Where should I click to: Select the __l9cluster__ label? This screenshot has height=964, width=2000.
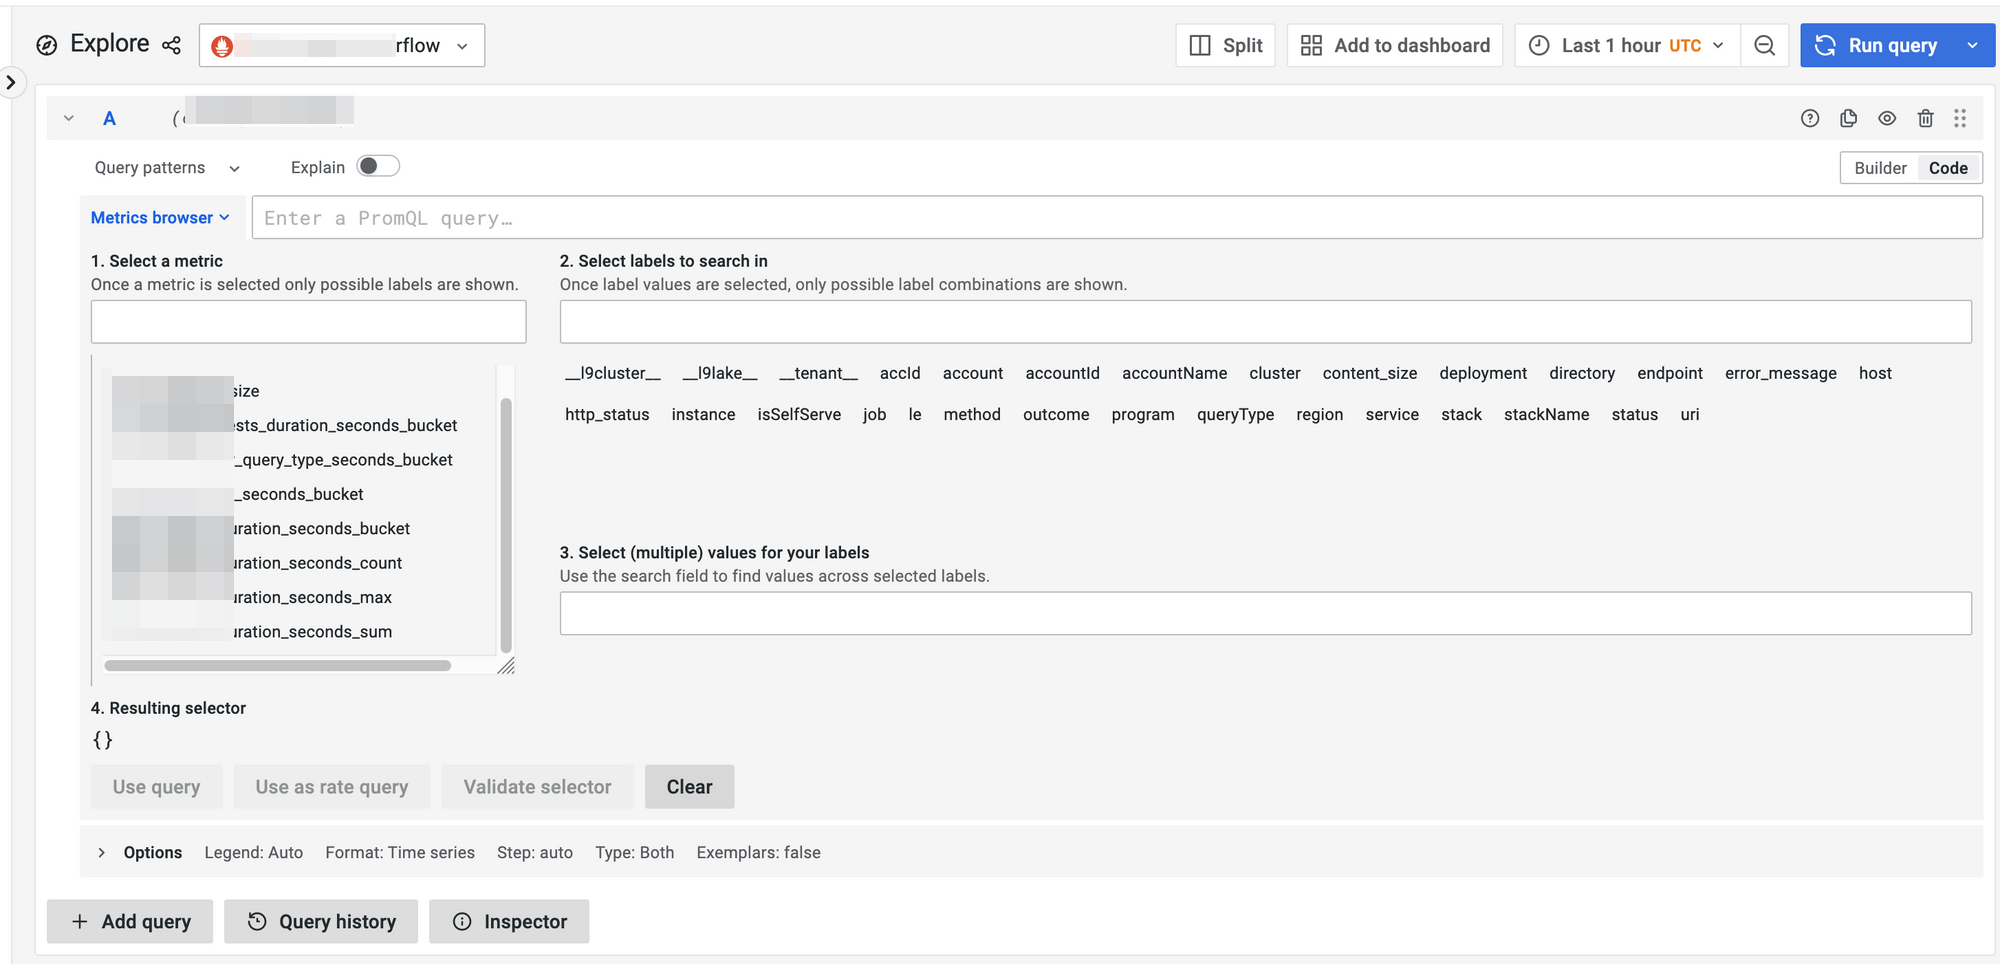point(613,373)
